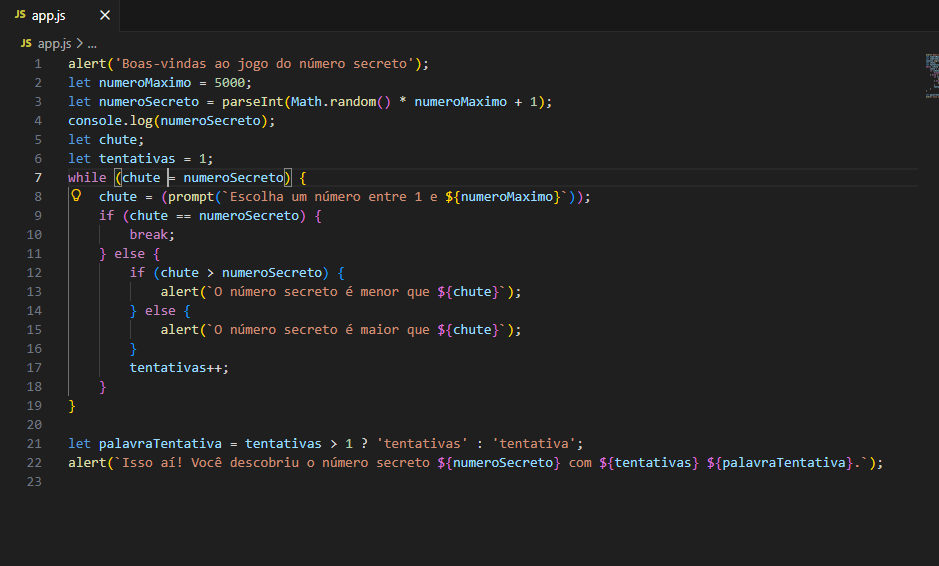Click 'console.log' on line 4

pyautogui.click(x=110, y=120)
